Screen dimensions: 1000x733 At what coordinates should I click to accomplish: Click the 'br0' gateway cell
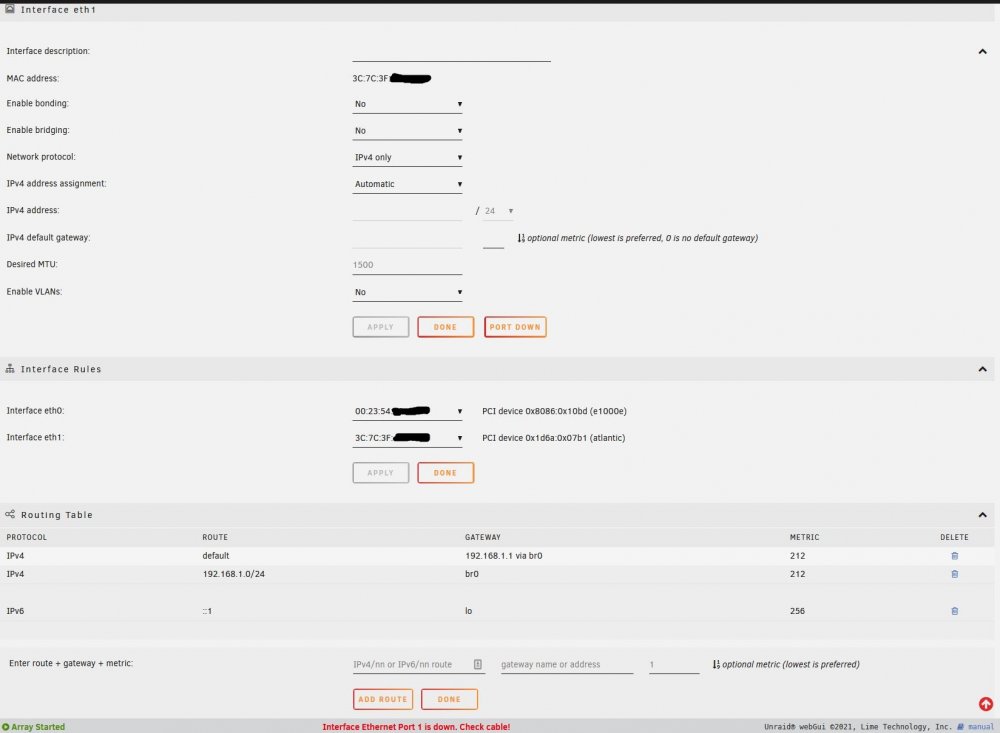pyautogui.click(x=471, y=574)
